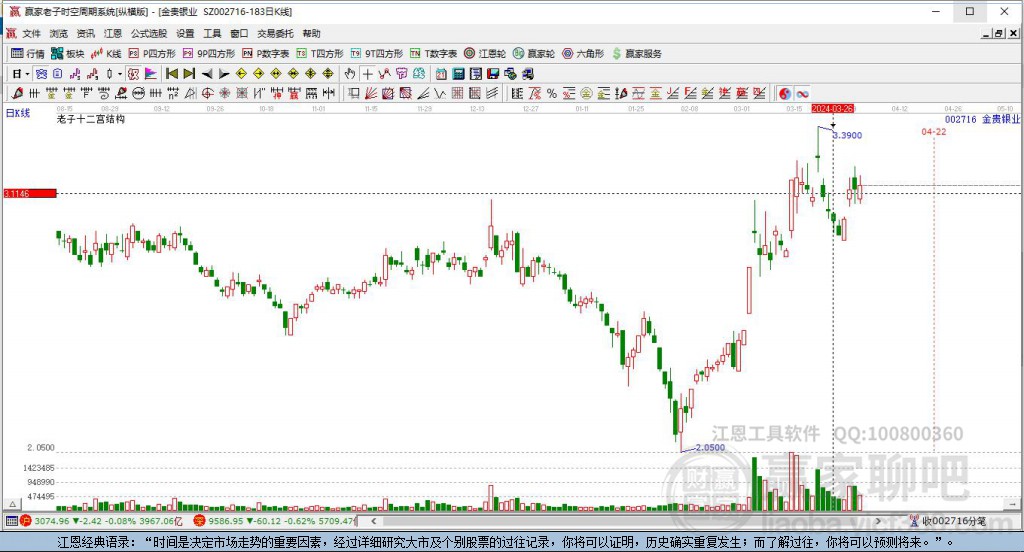Jump to last bar button
Viewport: 1024px width, 552px height.
tap(189, 74)
